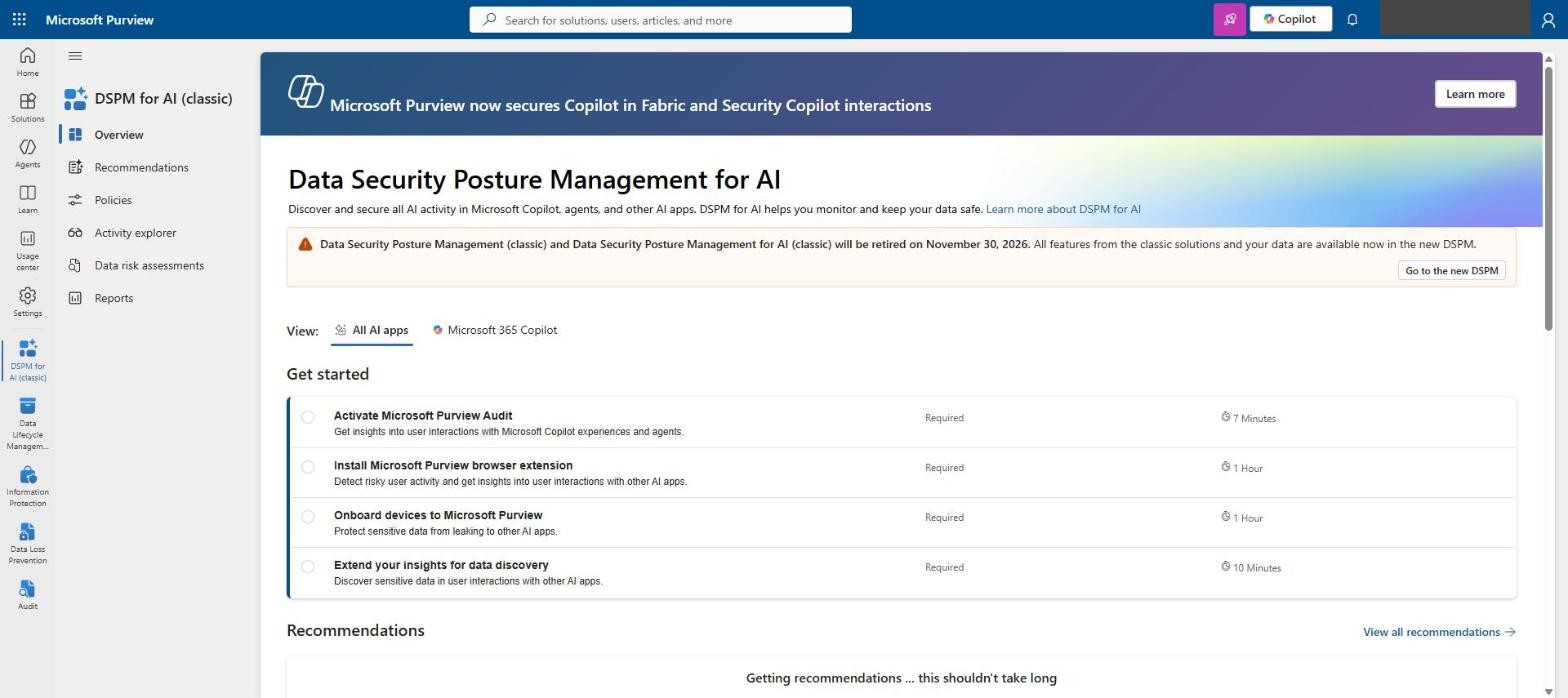Click the Learn more banner button
This screenshot has width=1568, height=698.
point(1475,94)
